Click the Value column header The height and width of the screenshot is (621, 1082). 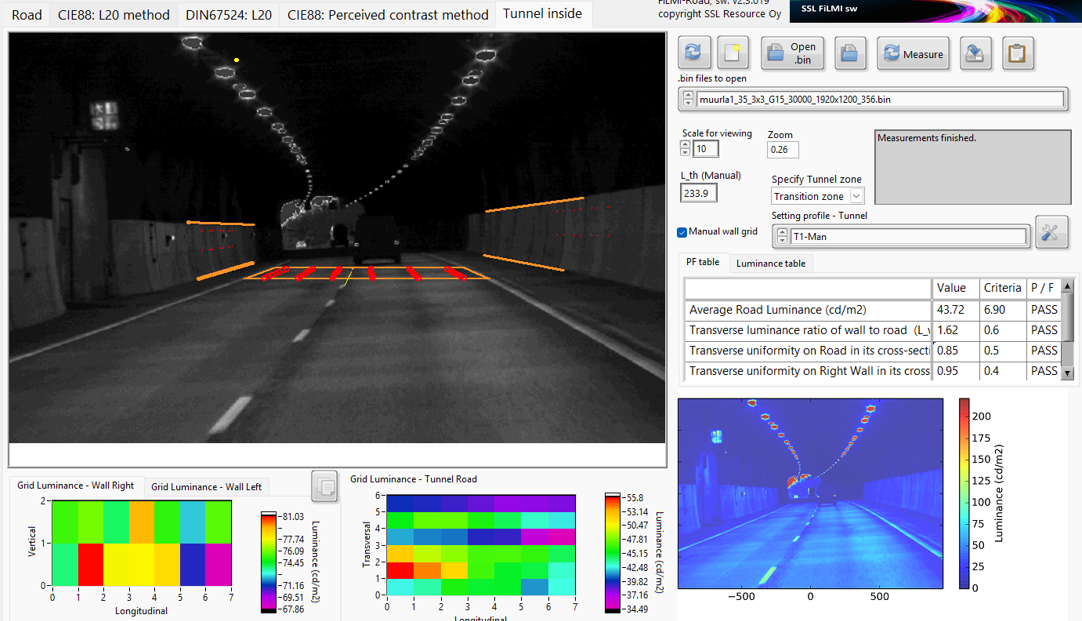(x=956, y=288)
